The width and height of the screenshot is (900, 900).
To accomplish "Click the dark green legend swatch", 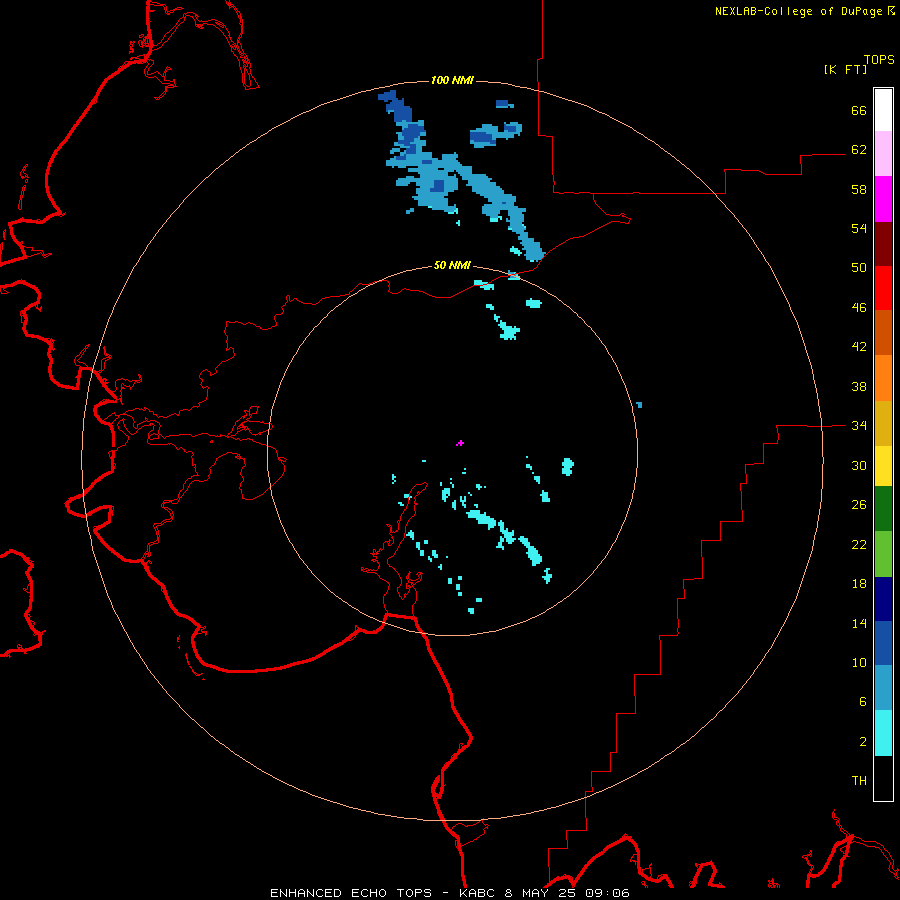I will click(883, 509).
